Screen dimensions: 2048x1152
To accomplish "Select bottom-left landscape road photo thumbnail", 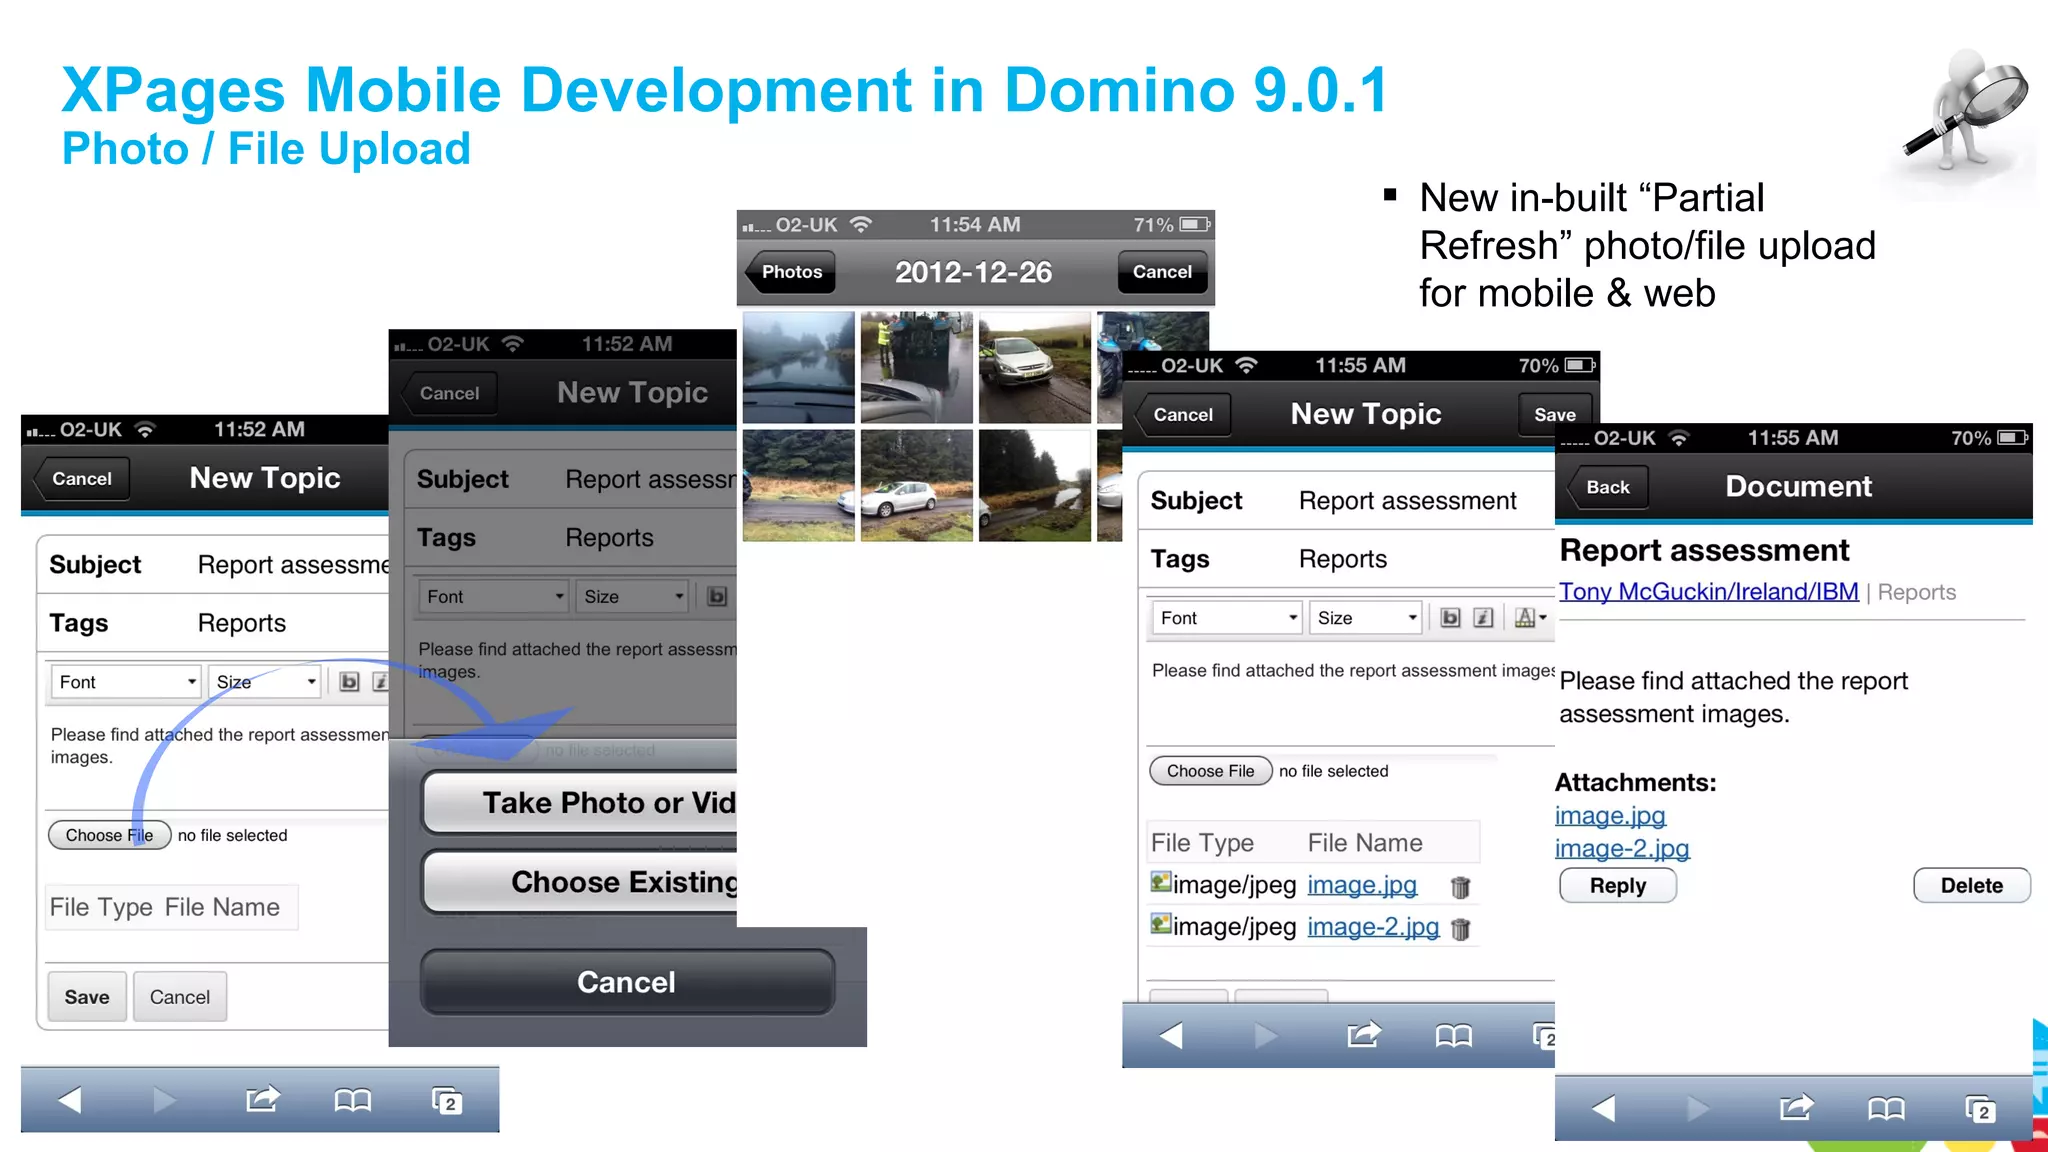I will [799, 485].
